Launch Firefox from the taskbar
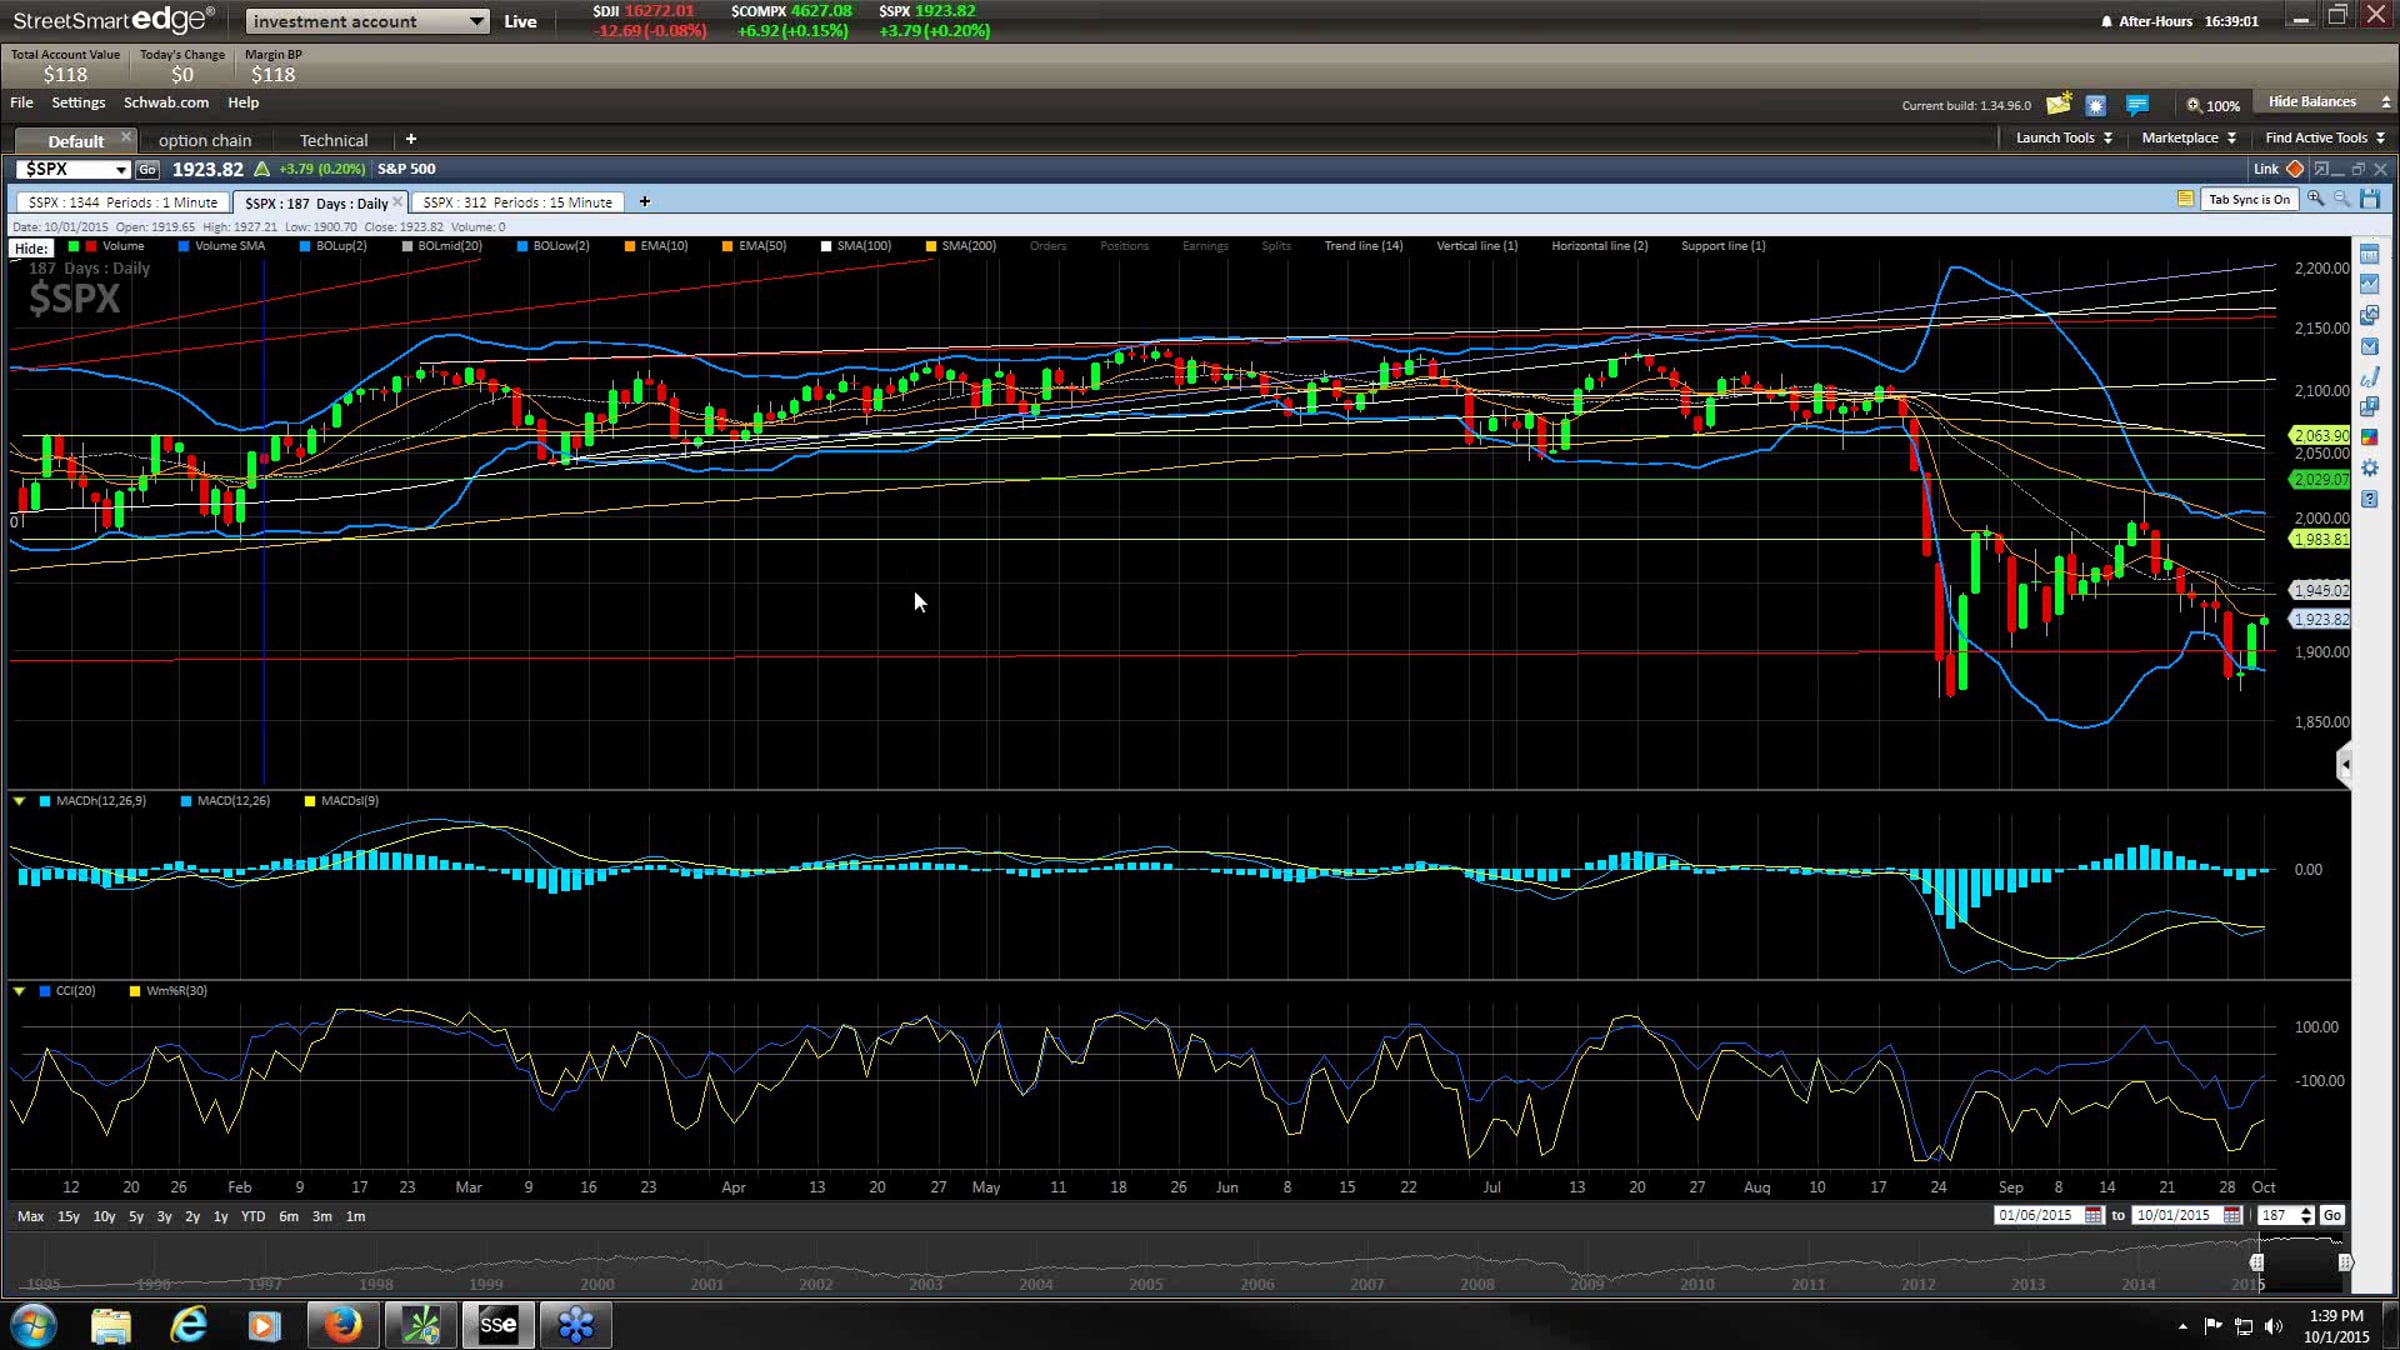Screen dimensions: 2400x1350 (x=342, y=1325)
